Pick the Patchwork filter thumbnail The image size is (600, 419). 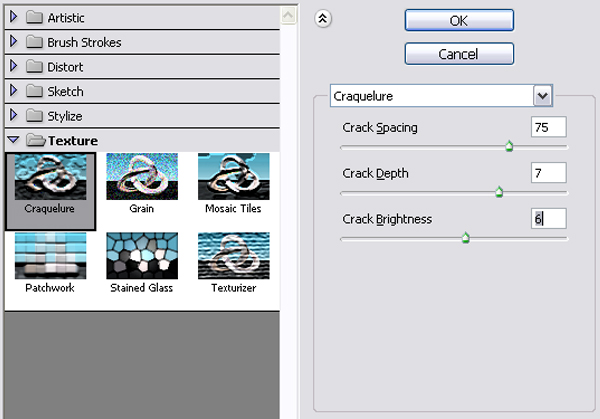point(51,256)
